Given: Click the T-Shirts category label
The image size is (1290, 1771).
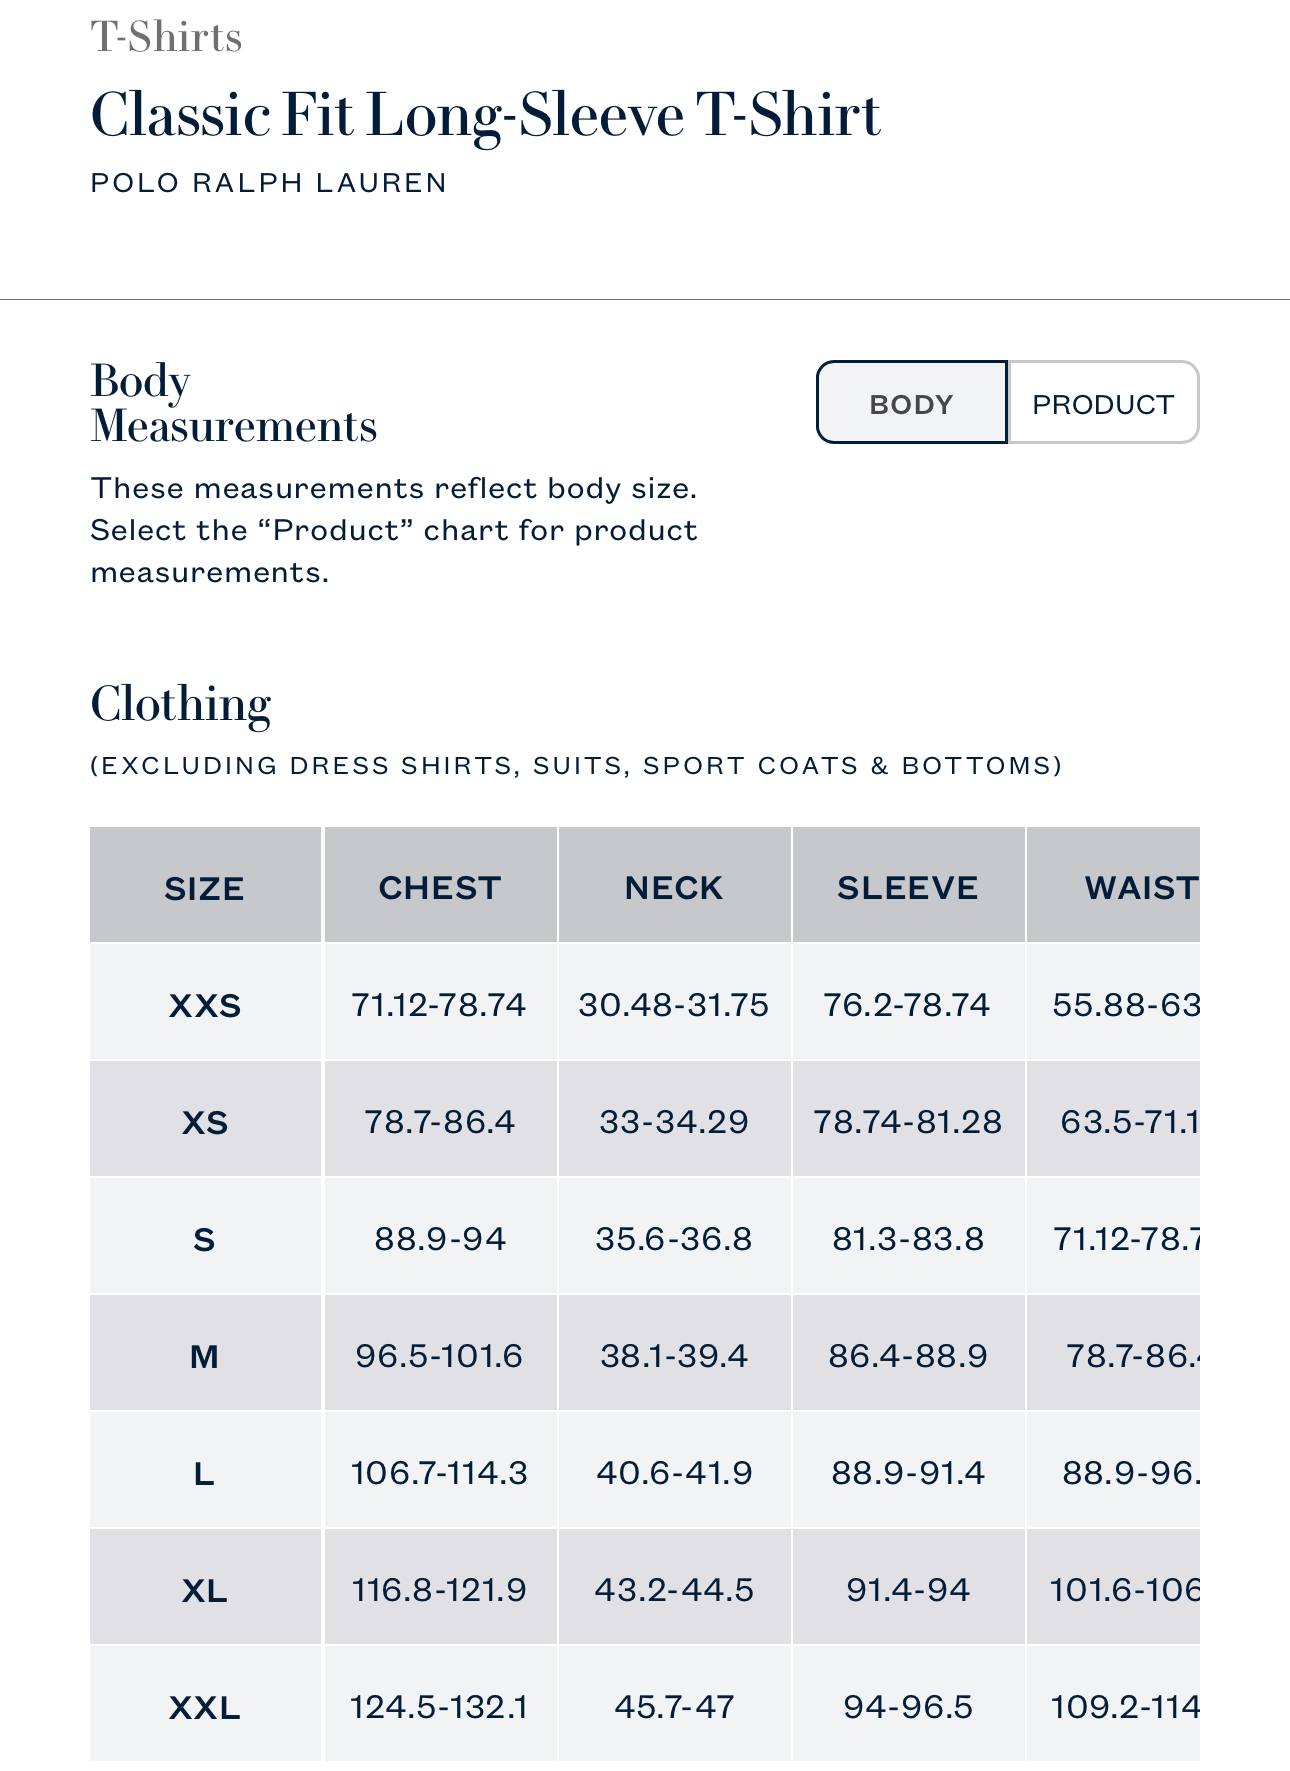Looking at the screenshot, I should (166, 38).
